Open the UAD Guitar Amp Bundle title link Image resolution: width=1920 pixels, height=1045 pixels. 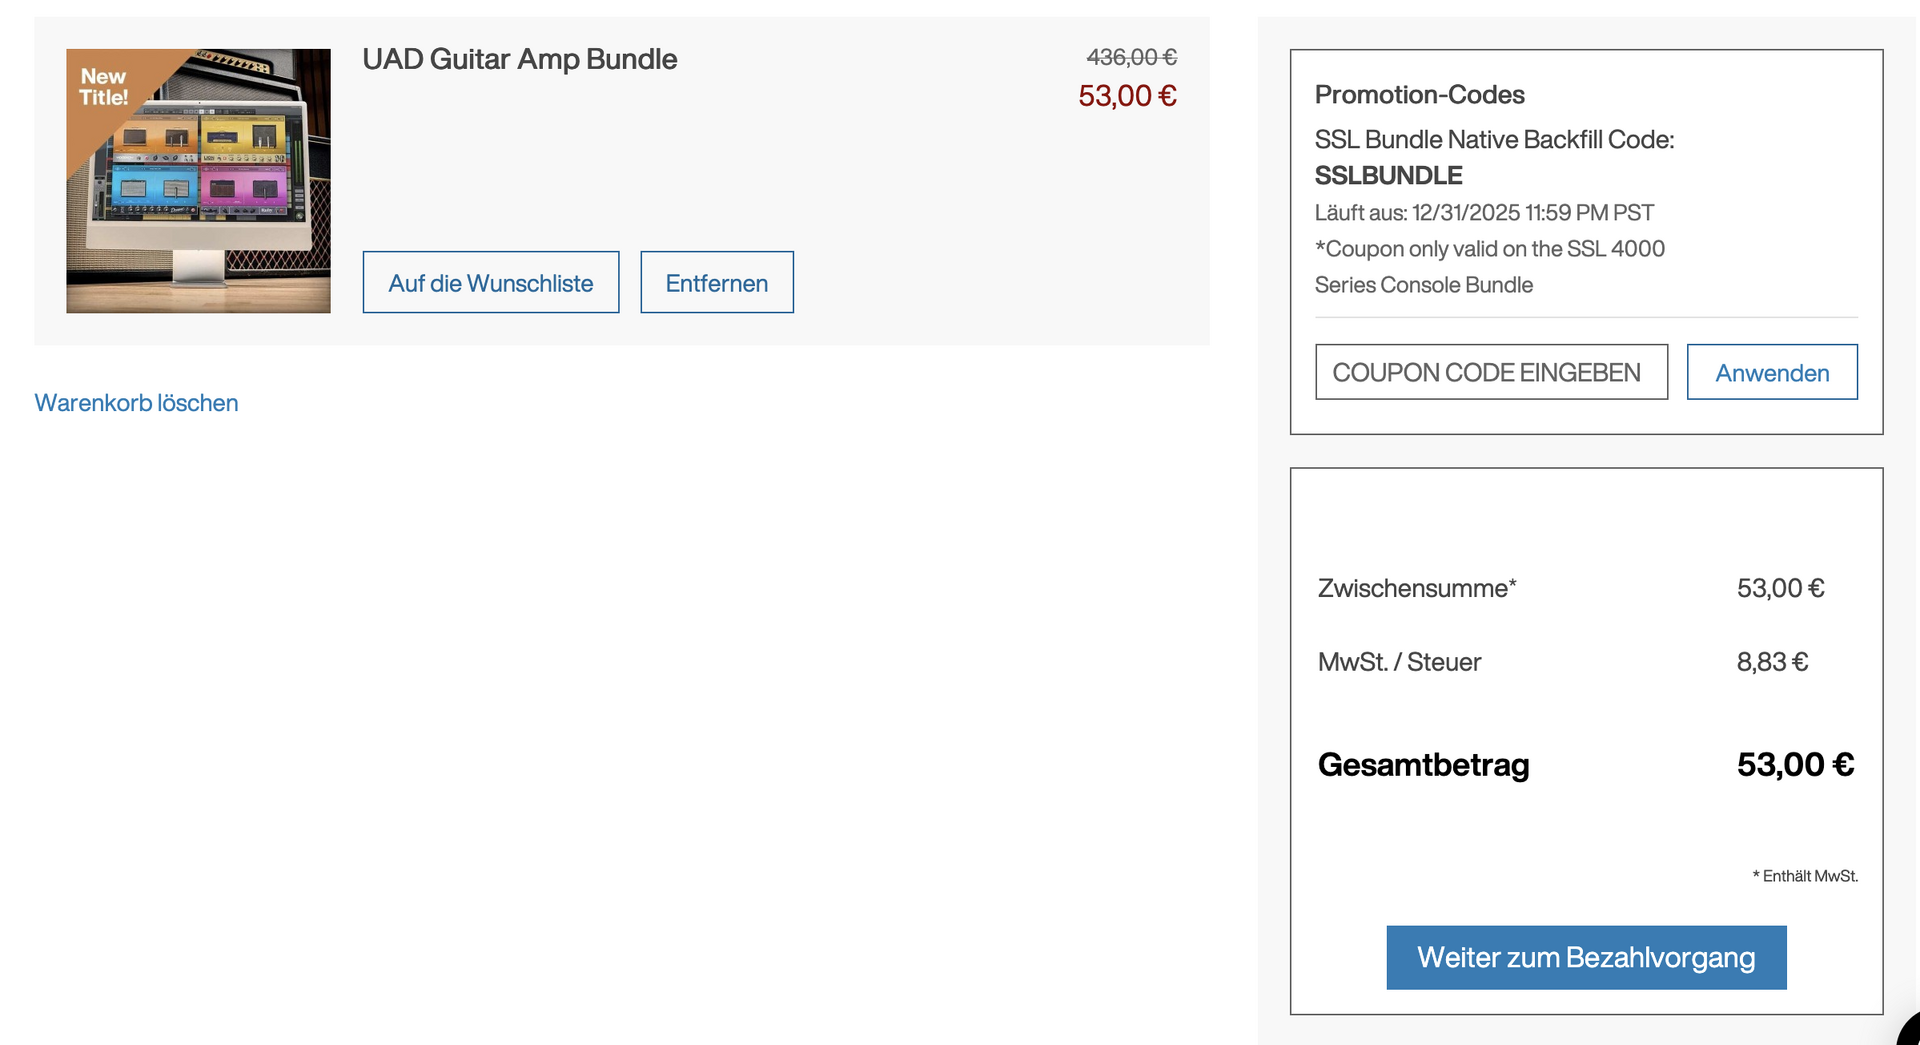519,59
